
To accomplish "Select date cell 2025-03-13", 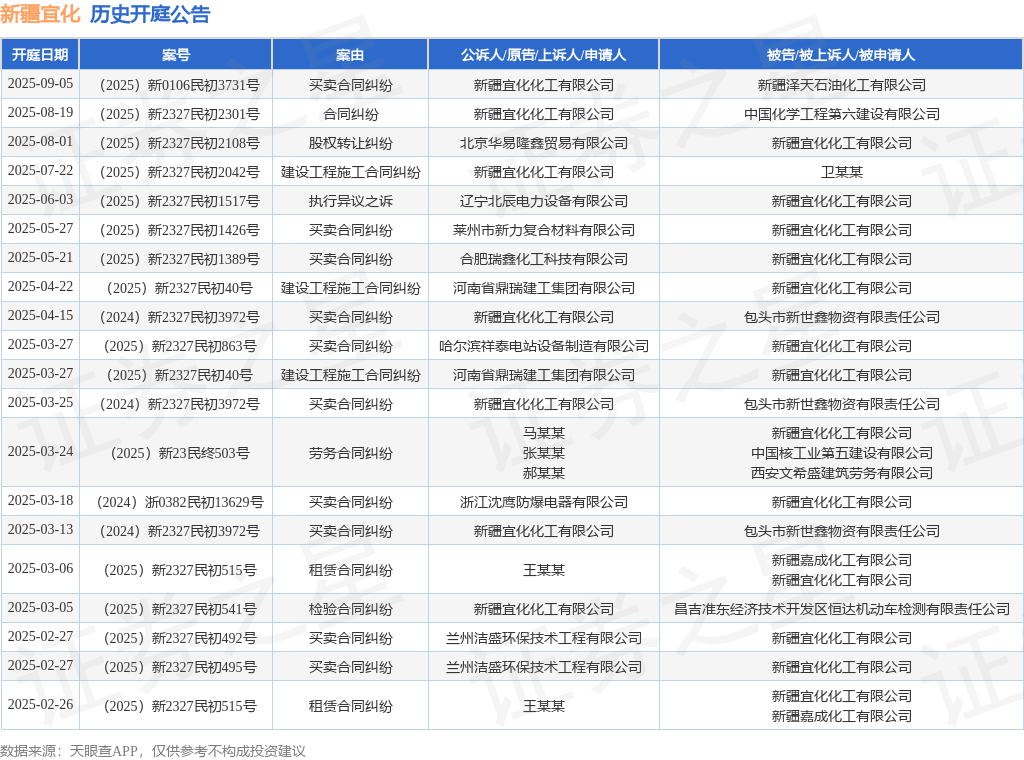I will pos(40,530).
